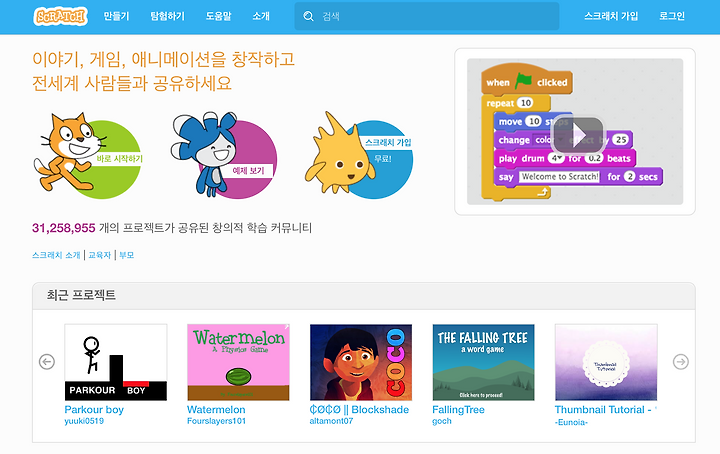This screenshot has width=720, height=454.
Task: Open the Parkour boy thumbnail
Action: pos(116,362)
